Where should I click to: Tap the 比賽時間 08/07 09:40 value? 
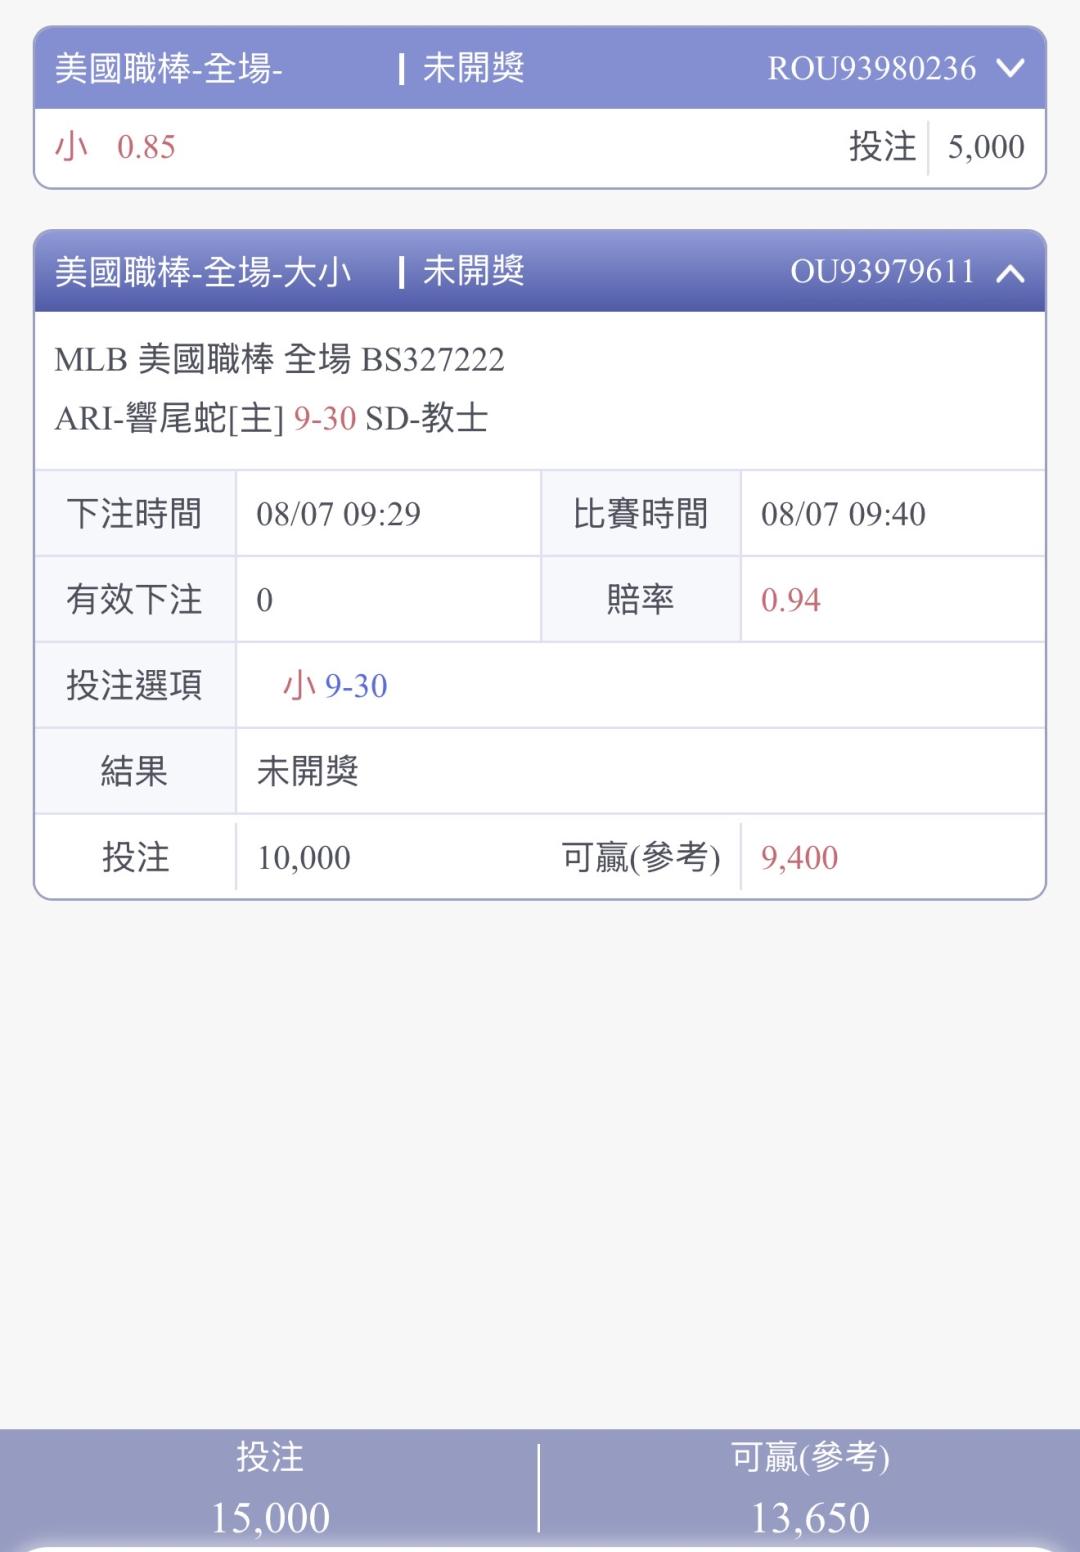tap(843, 514)
